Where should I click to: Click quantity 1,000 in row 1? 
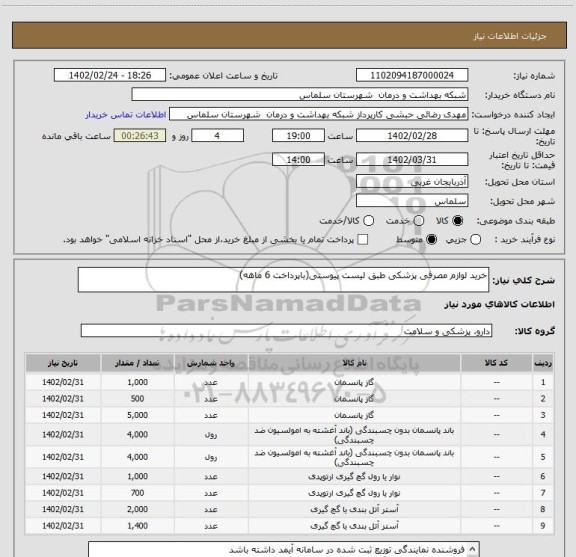137,382
